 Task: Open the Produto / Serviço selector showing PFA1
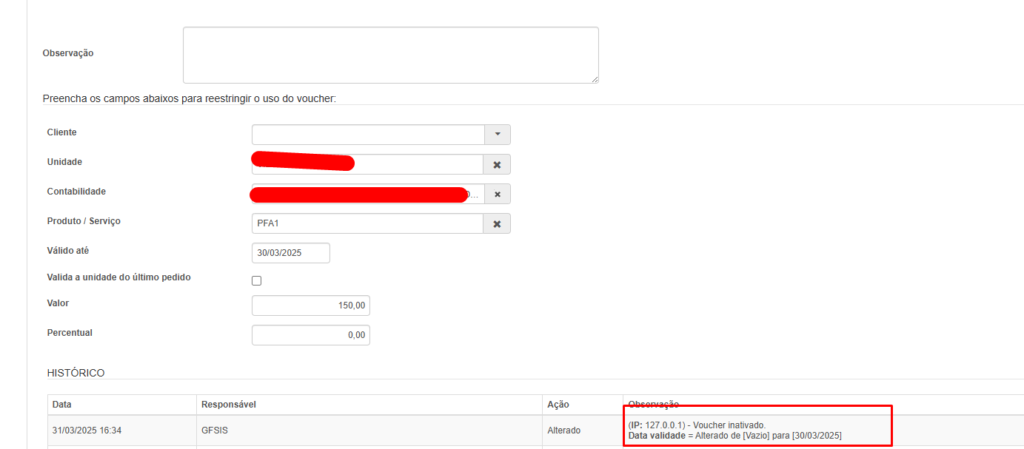click(367, 224)
